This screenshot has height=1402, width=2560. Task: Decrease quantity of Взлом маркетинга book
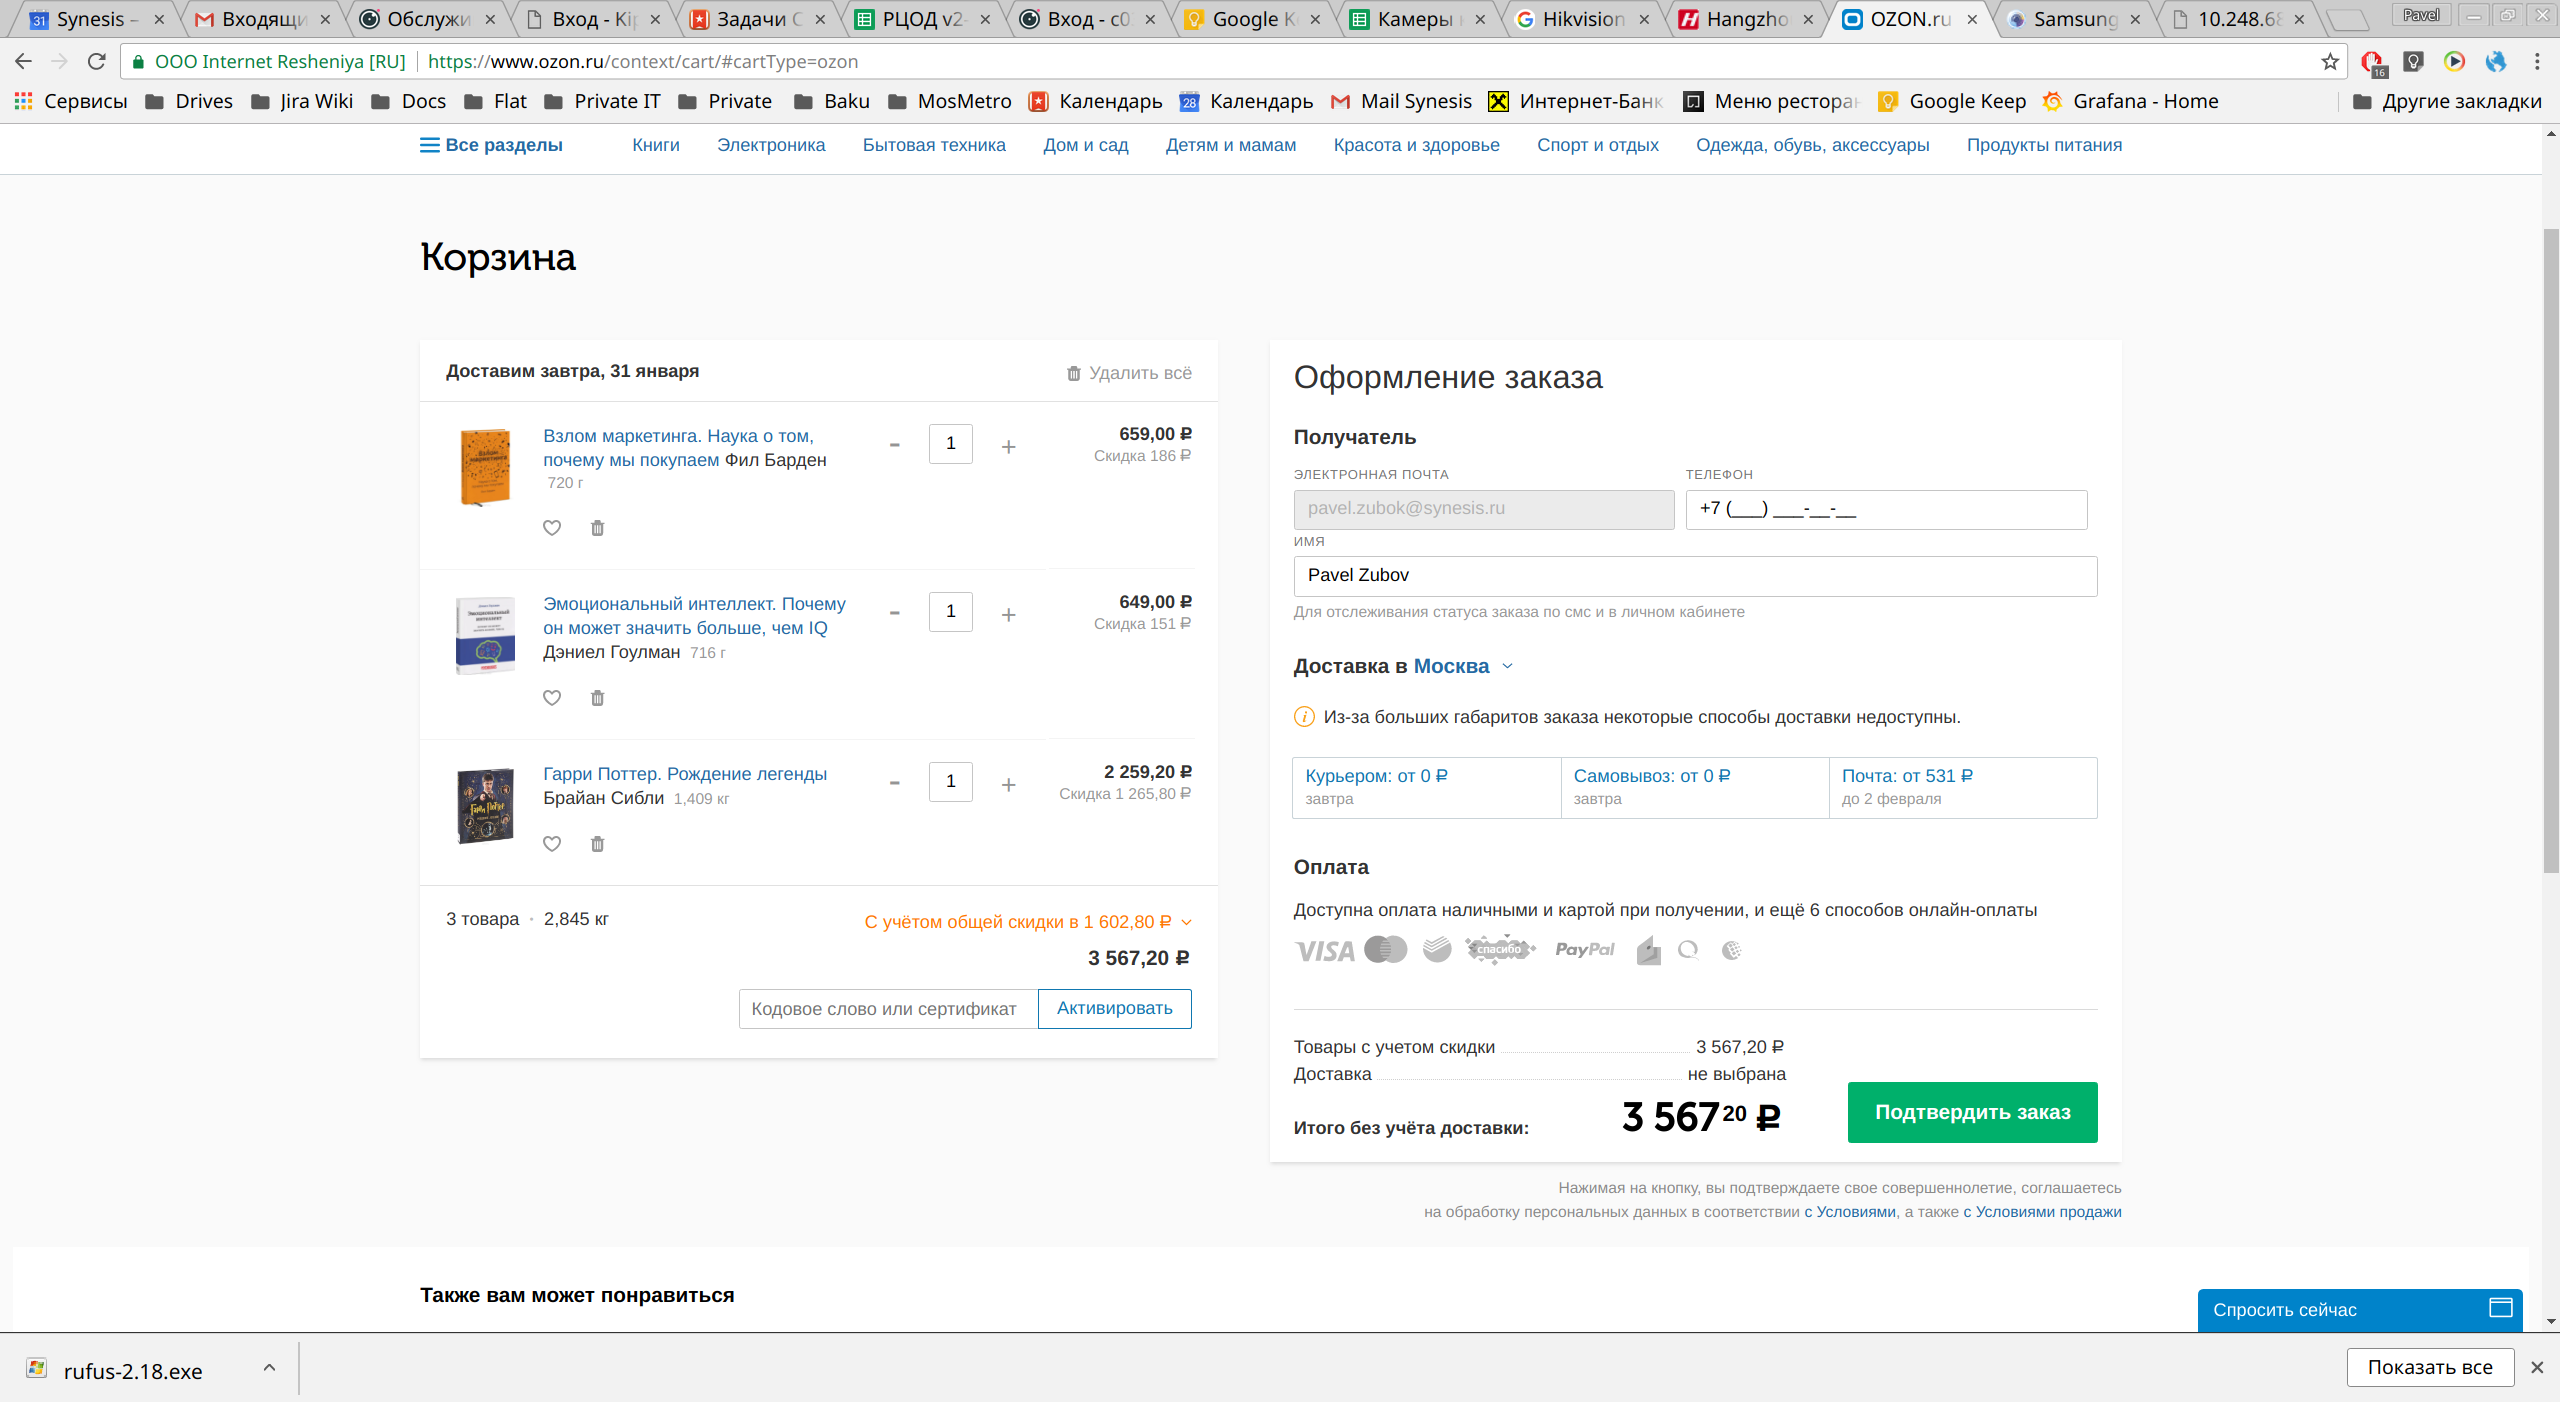pyautogui.click(x=895, y=445)
